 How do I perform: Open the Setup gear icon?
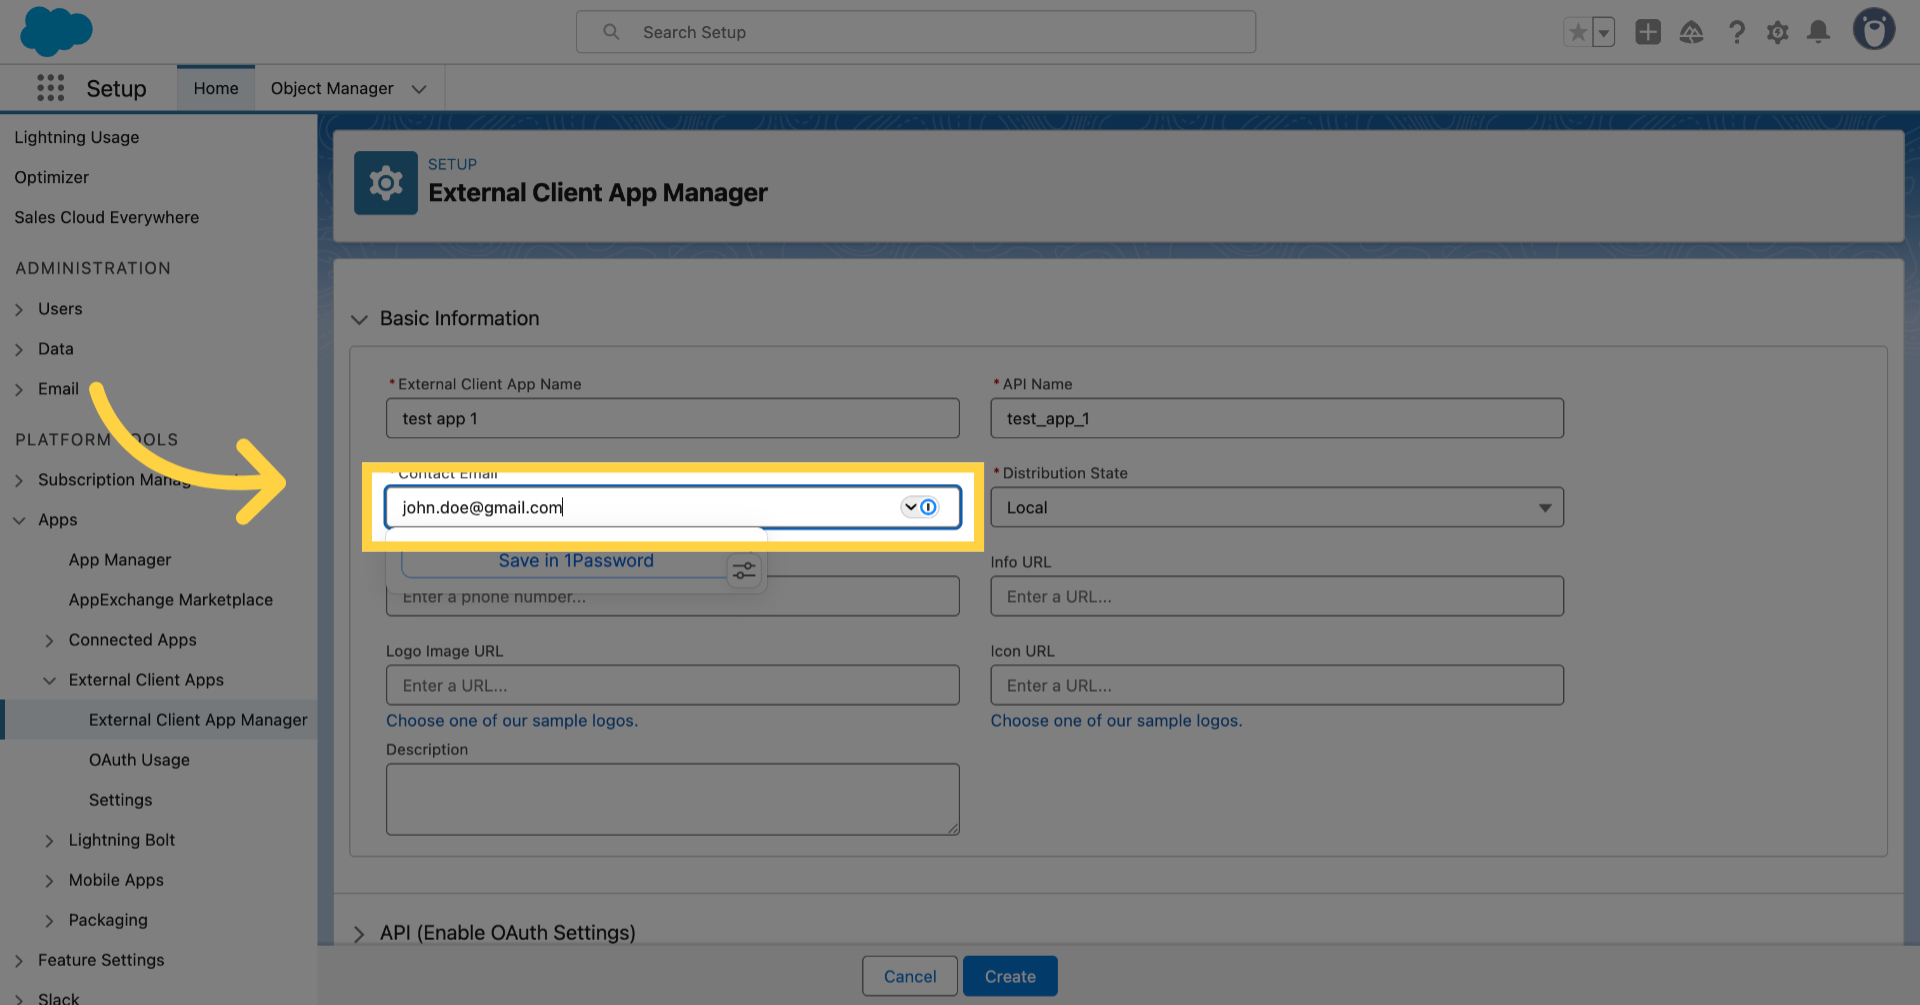coord(1778,32)
